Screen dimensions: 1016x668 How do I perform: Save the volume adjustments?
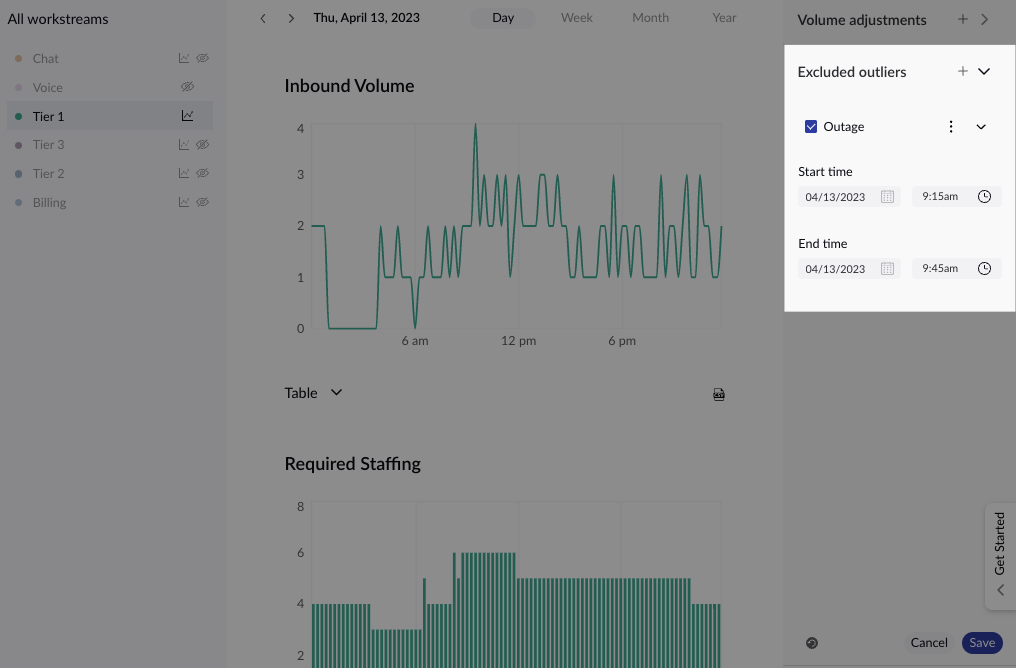pyautogui.click(x=981, y=643)
